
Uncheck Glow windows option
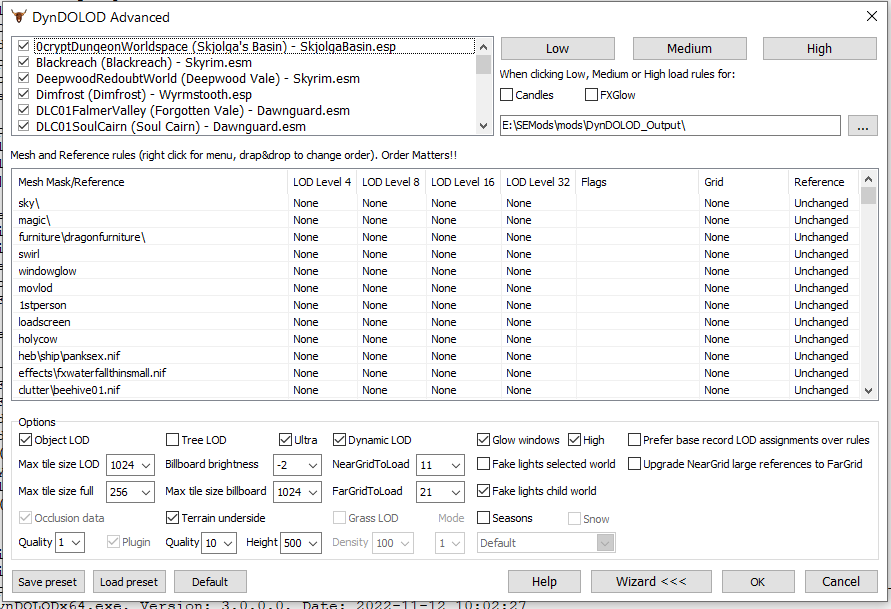point(484,440)
